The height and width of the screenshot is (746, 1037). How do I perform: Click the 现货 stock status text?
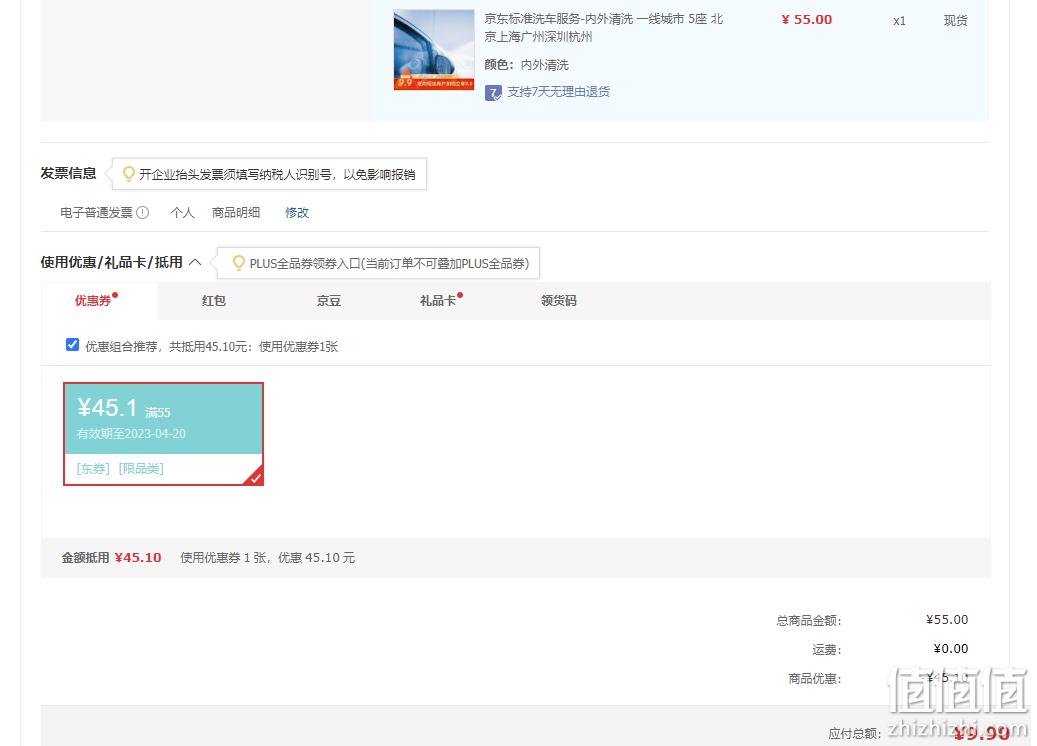point(956,21)
